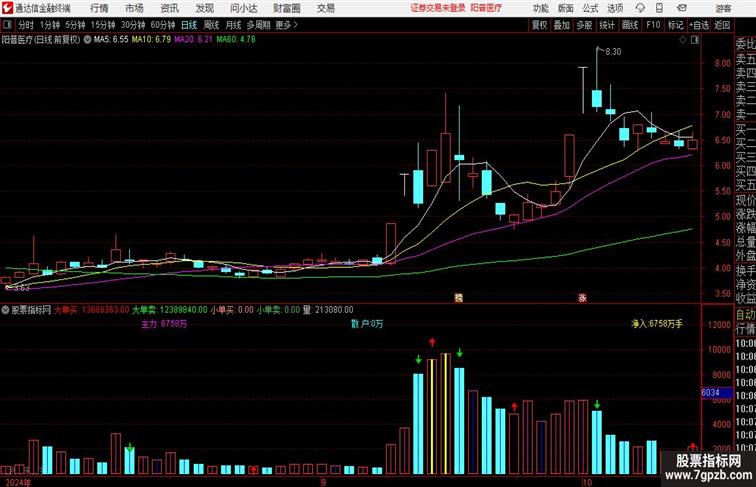Click the customer service headset icon

640,8
